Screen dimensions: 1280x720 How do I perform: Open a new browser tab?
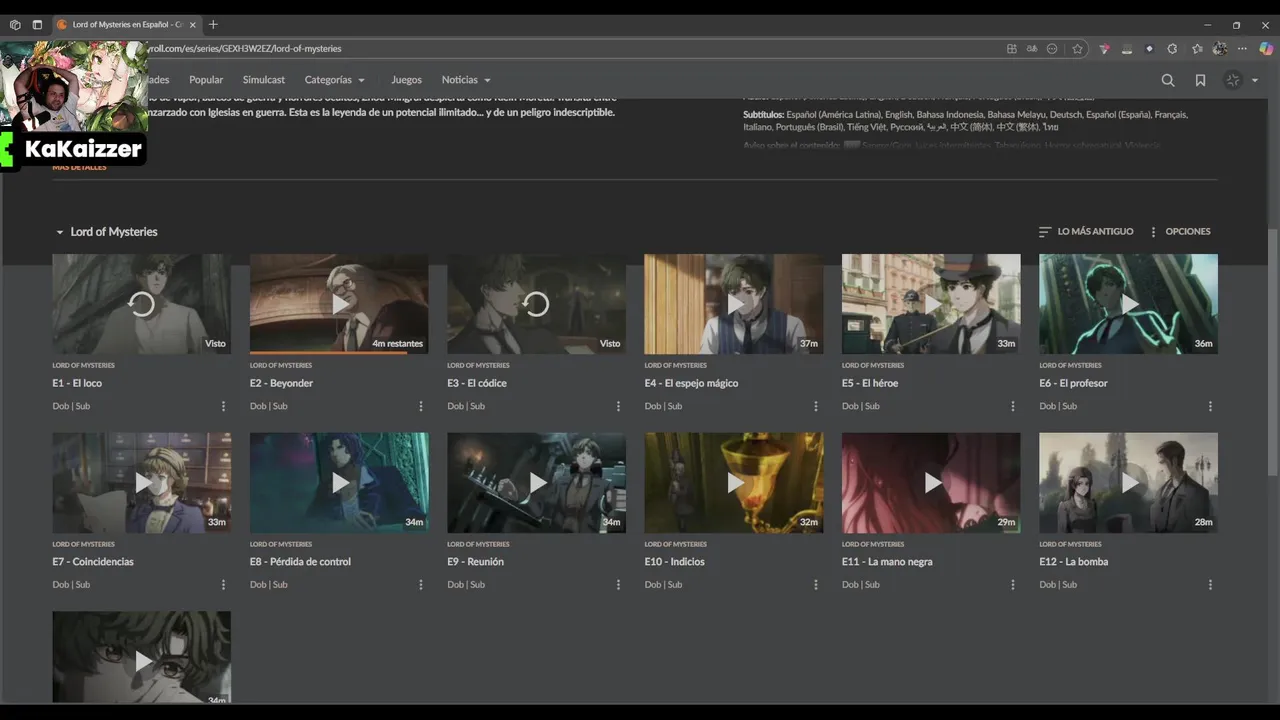[x=213, y=24]
